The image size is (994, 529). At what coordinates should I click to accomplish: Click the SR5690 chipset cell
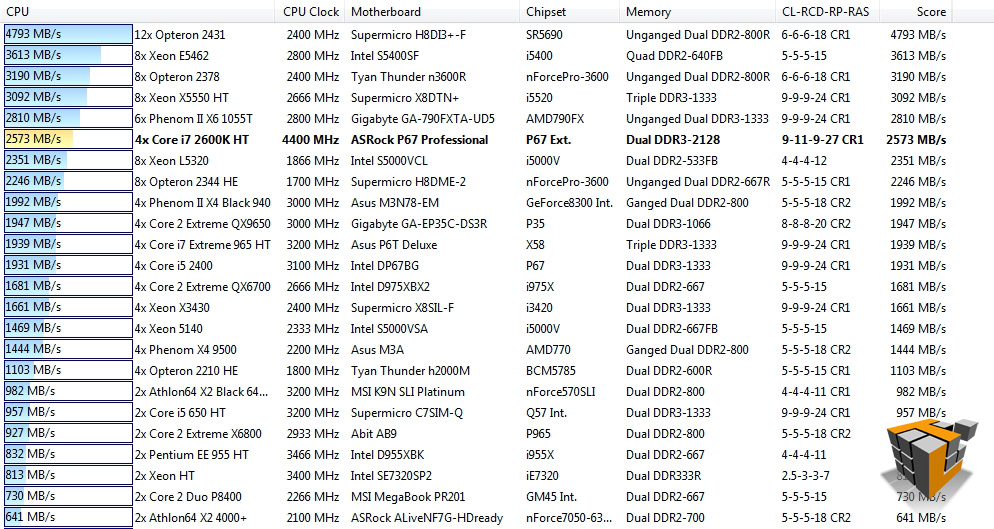[544, 35]
